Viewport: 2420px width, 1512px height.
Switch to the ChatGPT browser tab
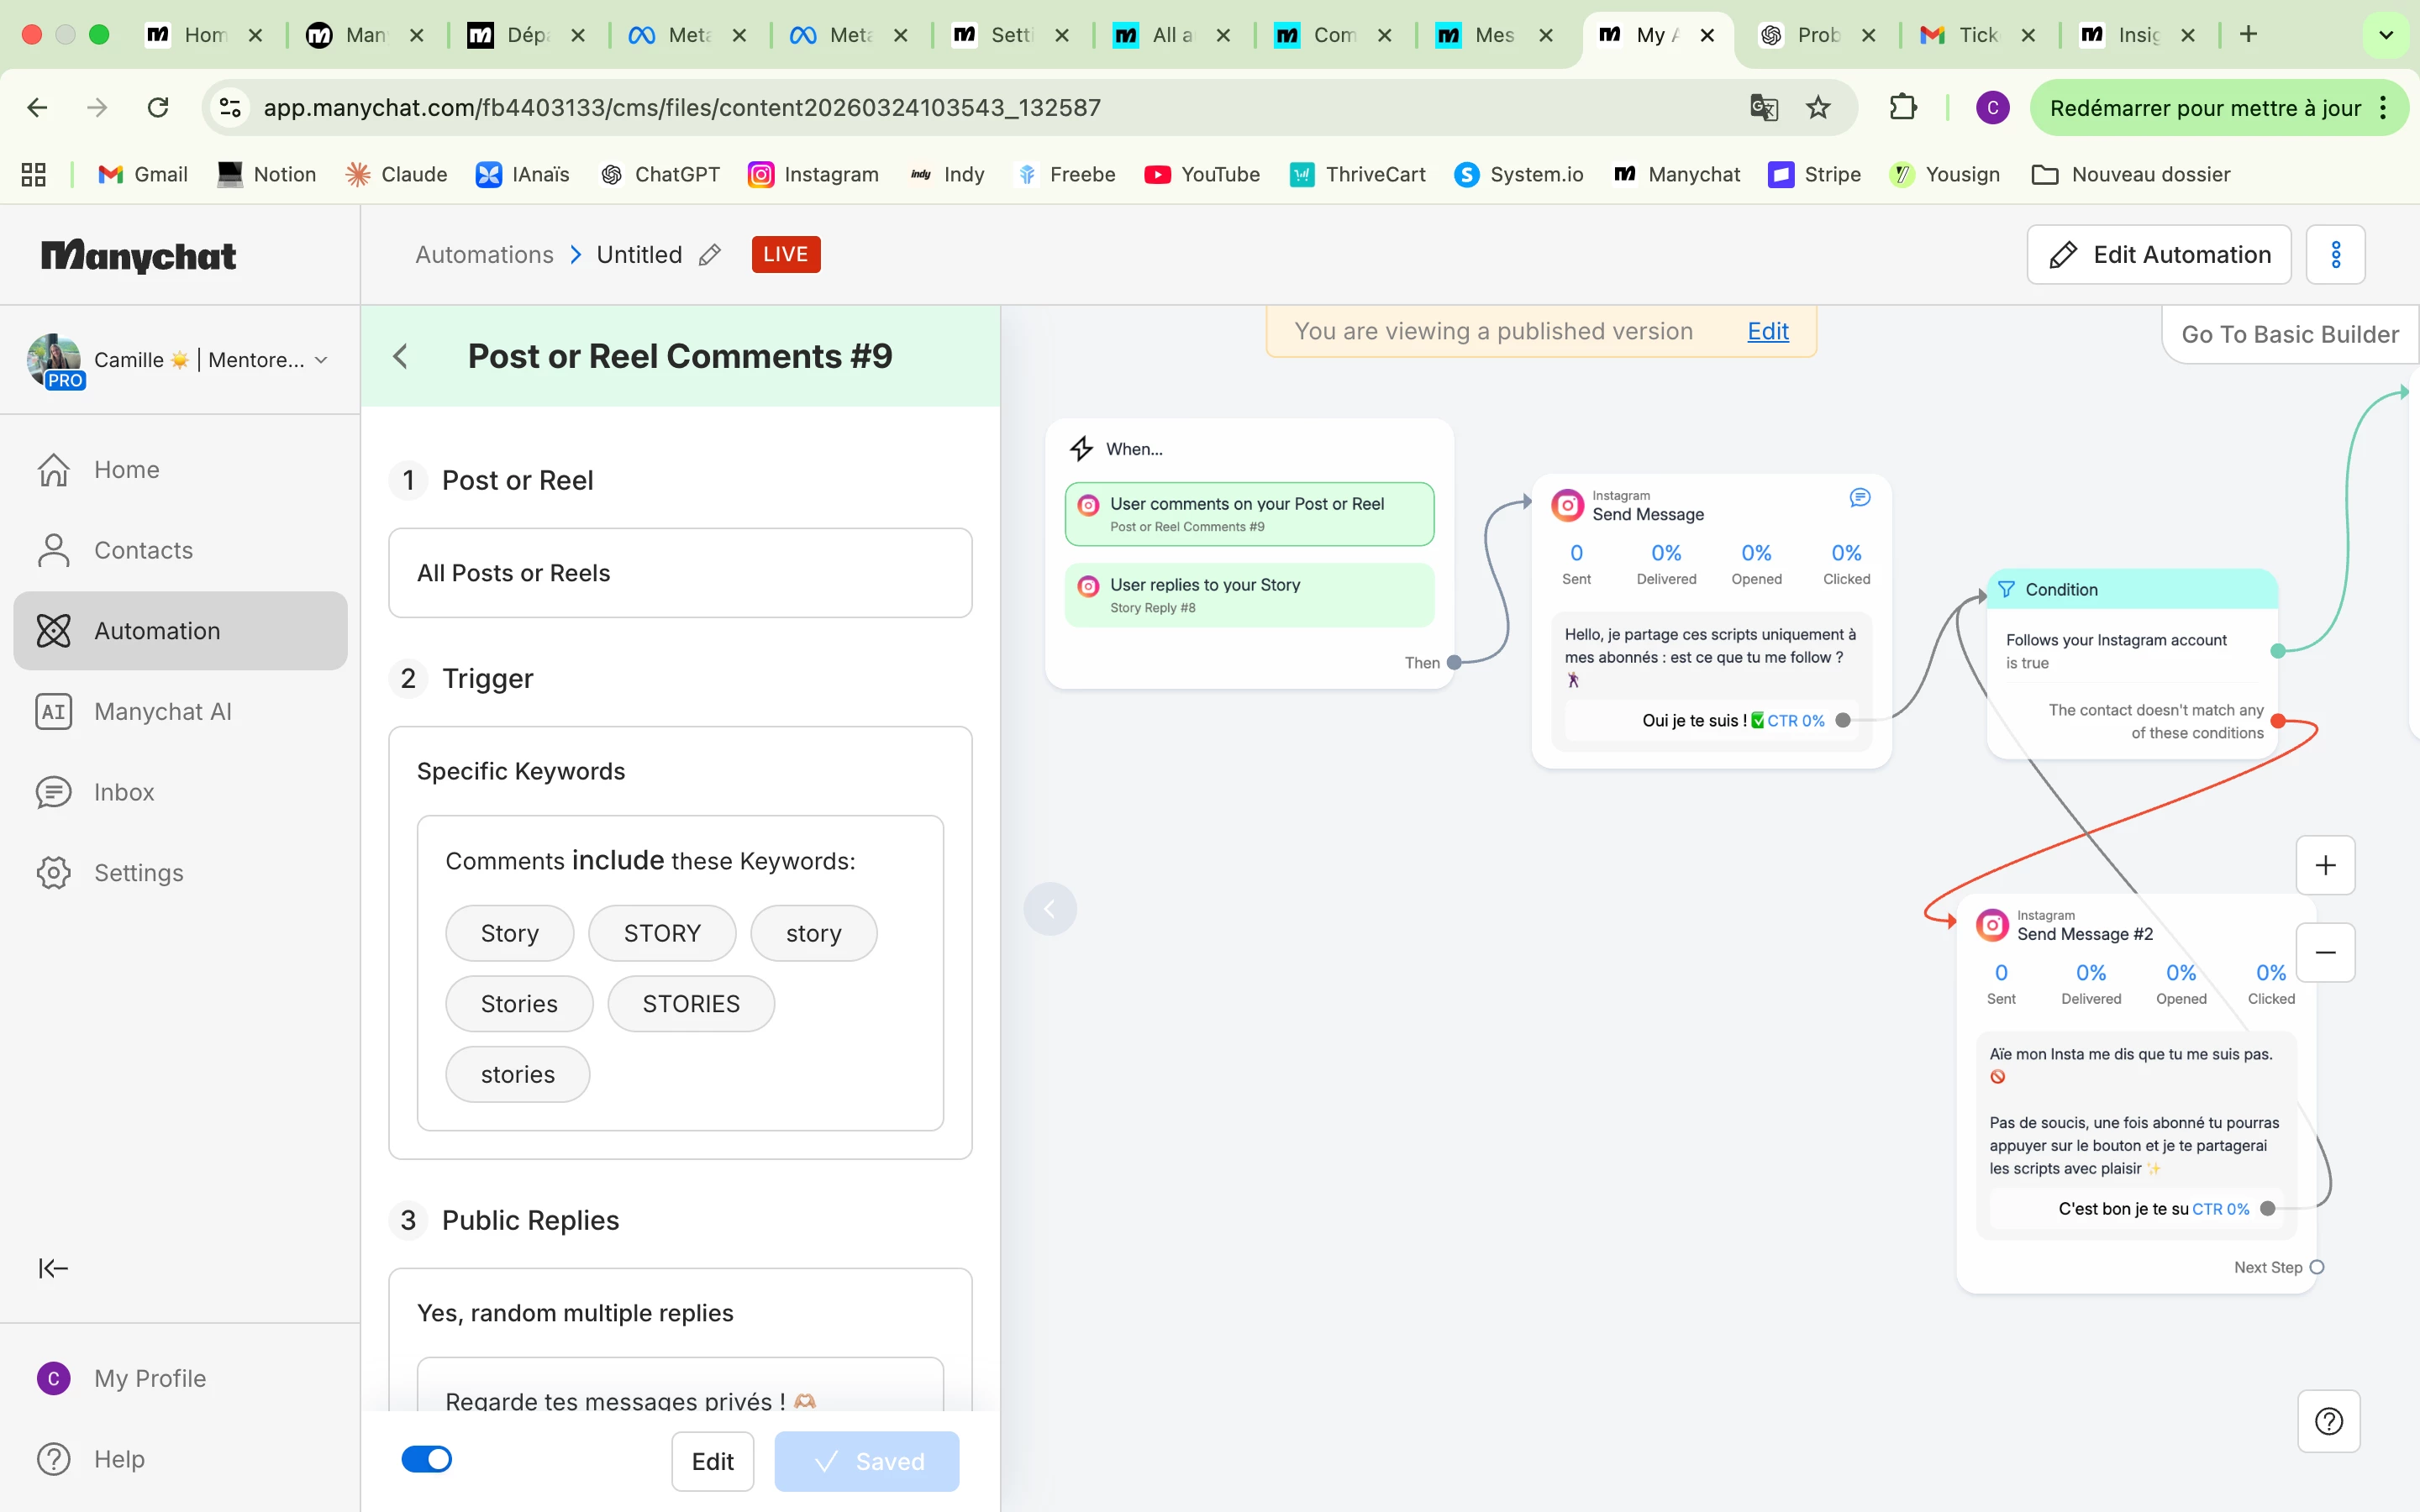click(x=1812, y=35)
